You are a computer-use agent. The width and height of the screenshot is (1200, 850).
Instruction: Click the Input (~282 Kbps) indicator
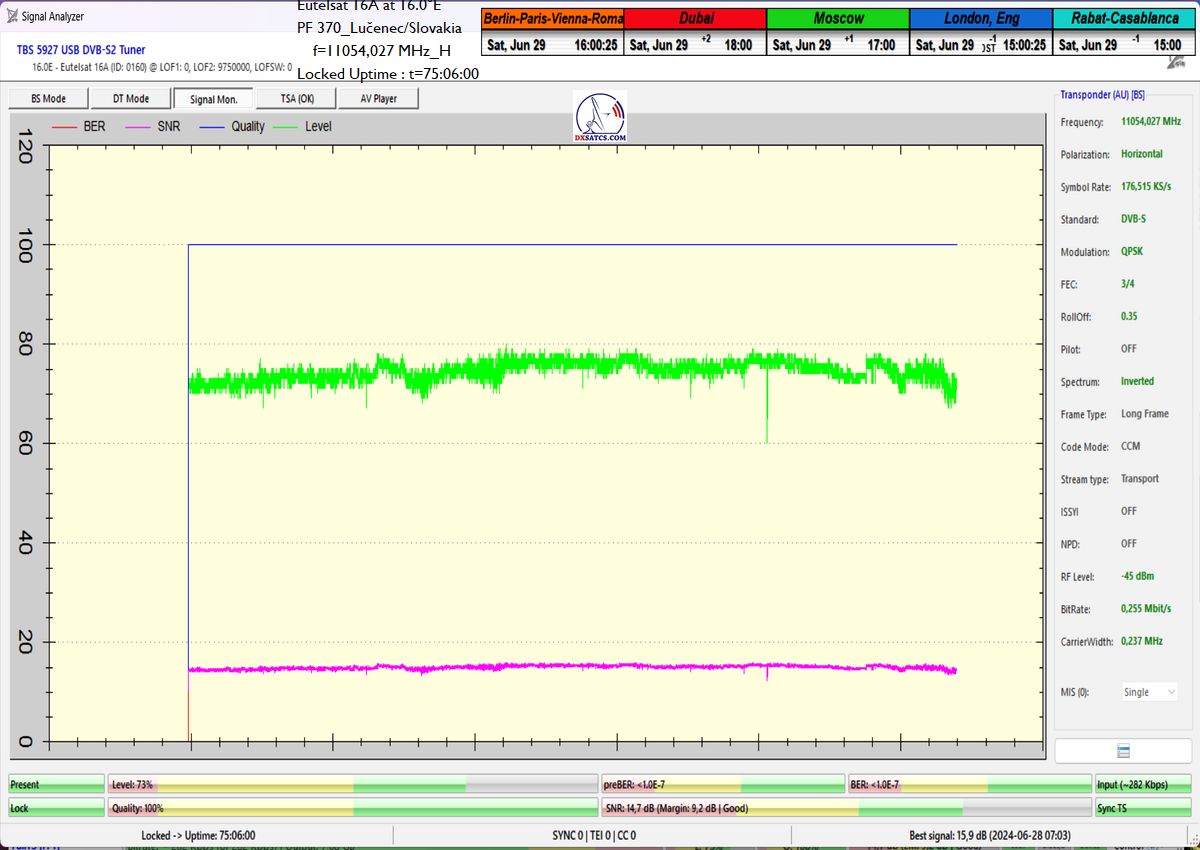pos(1143,785)
